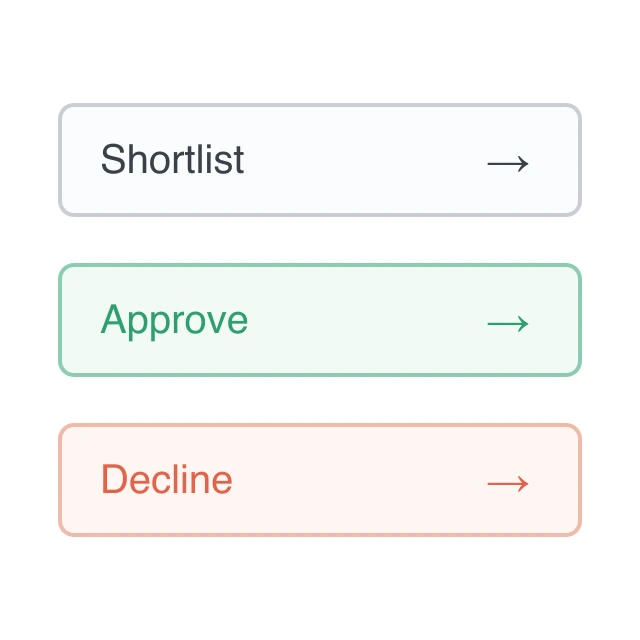Tap the right-pointing arrow beside Approve

(508, 324)
